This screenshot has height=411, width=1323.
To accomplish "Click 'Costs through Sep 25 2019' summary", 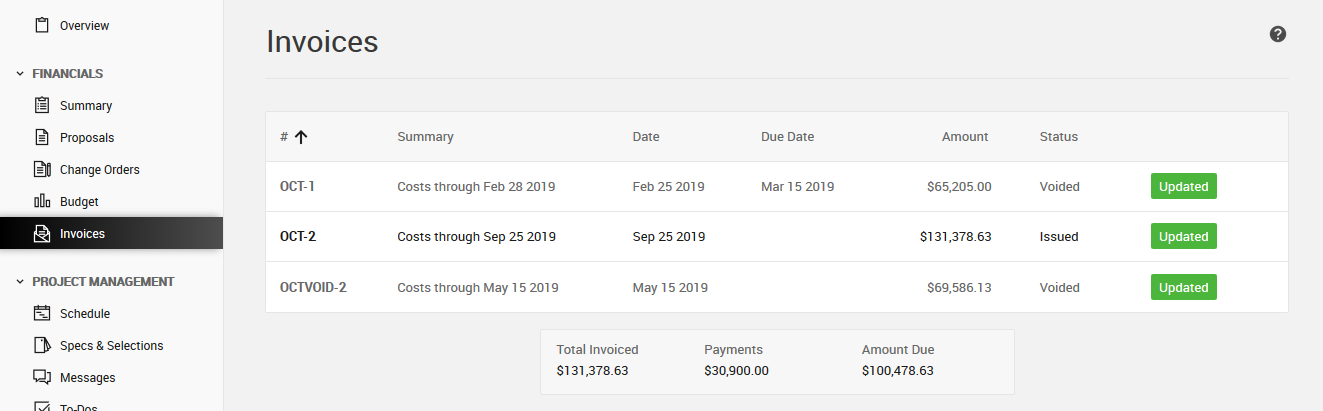I will click(x=477, y=237).
